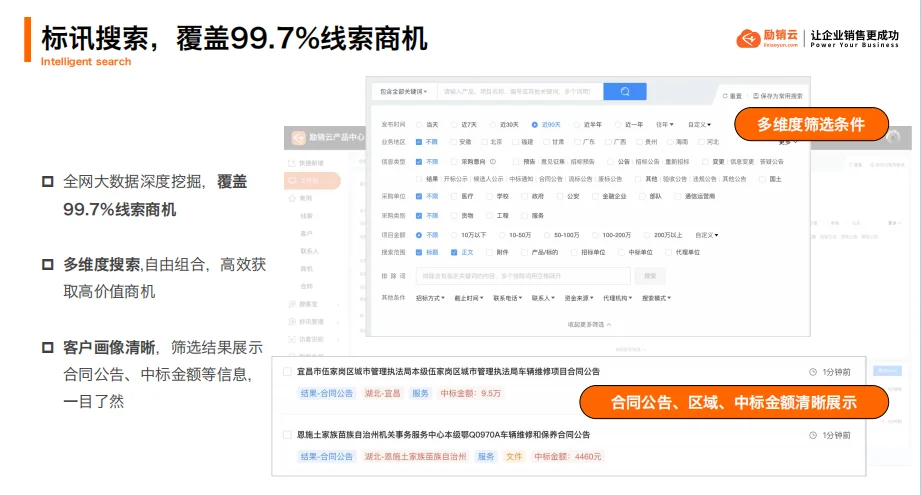Click the 保存为常用搜索 save icon
The width and height of the screenshot is (921, 495).
point(756,96)
